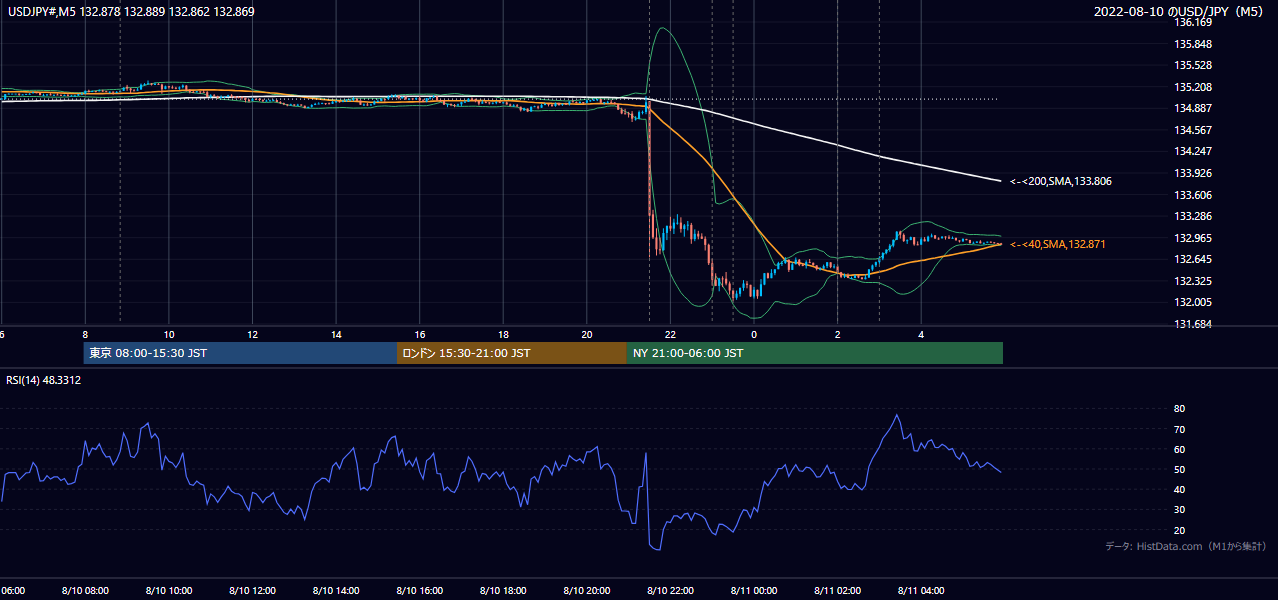This screenshot has width=1278, height=600.
Task: Click RSI axis level 30
Action: pos(1180,510)
